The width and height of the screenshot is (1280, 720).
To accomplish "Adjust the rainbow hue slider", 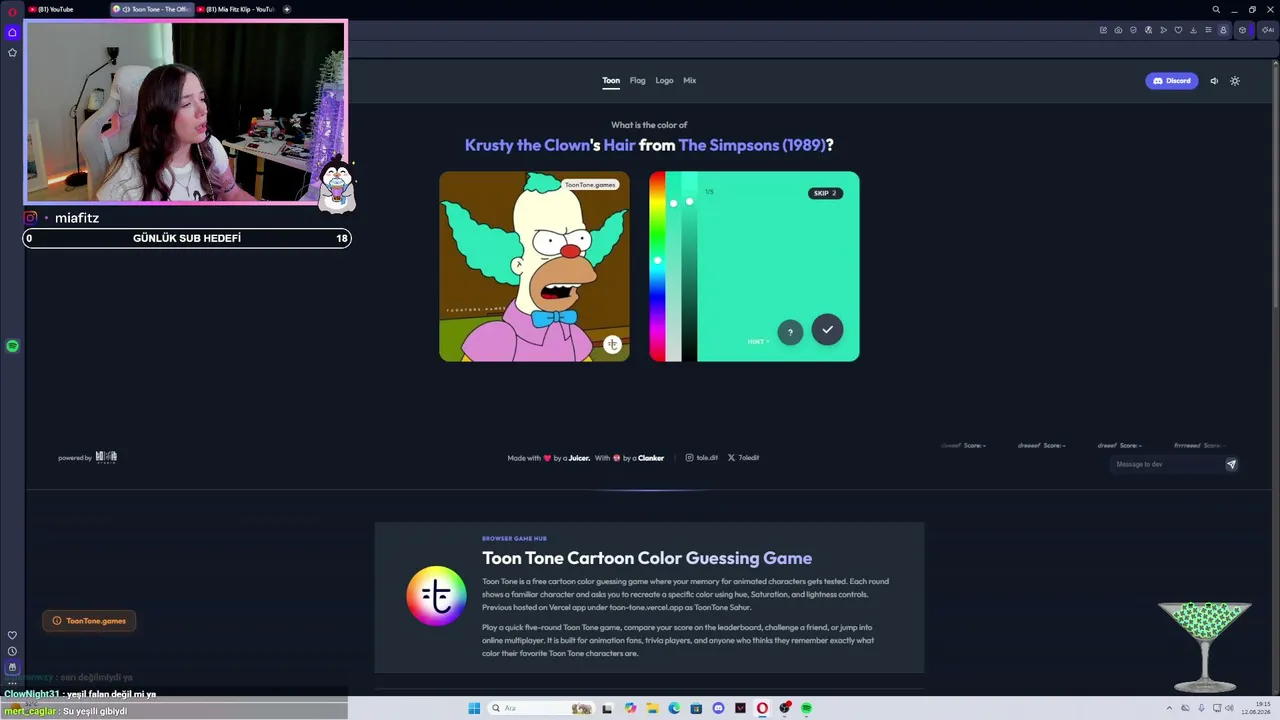I will [657, 266].
